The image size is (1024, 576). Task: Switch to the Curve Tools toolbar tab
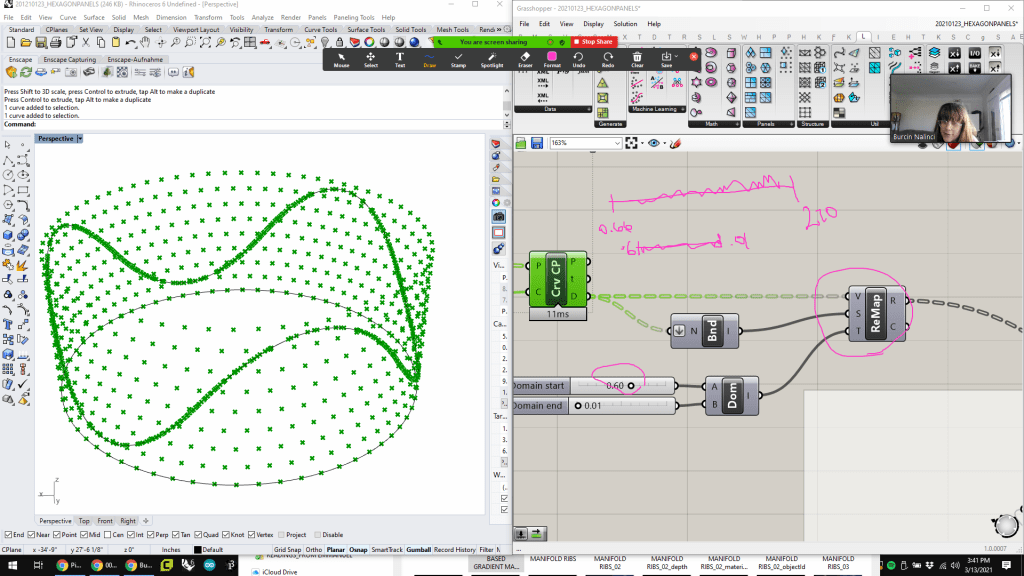pyautogui.click(x=320, y=30)
